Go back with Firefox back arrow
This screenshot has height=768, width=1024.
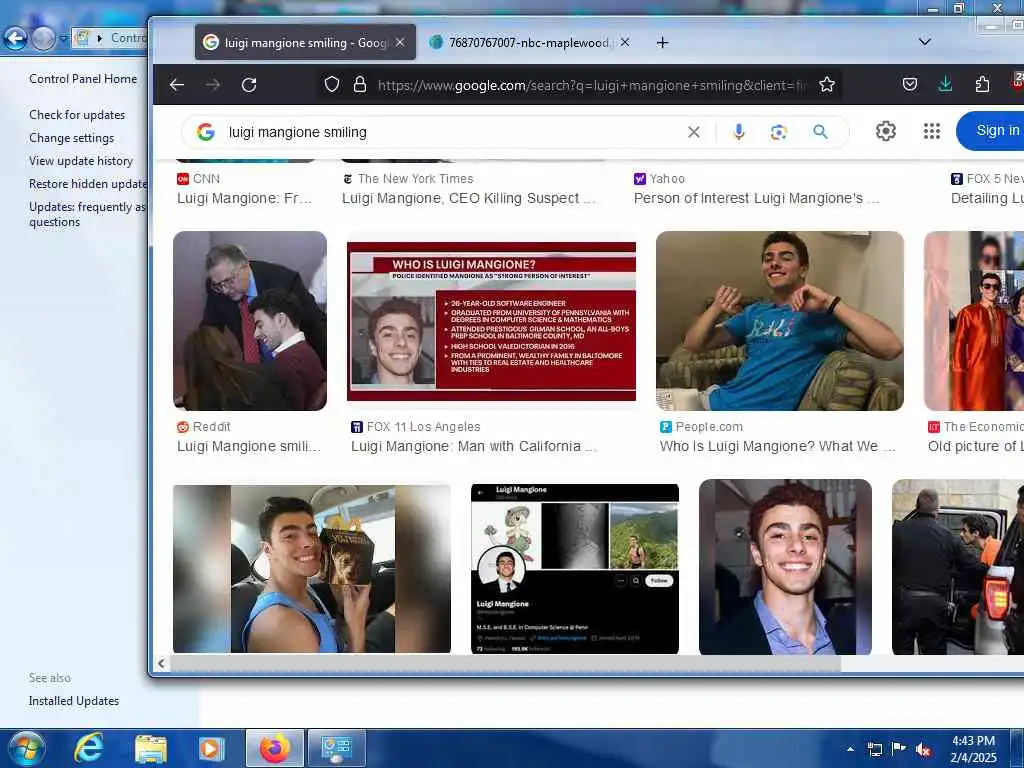(x=176, y=85)
